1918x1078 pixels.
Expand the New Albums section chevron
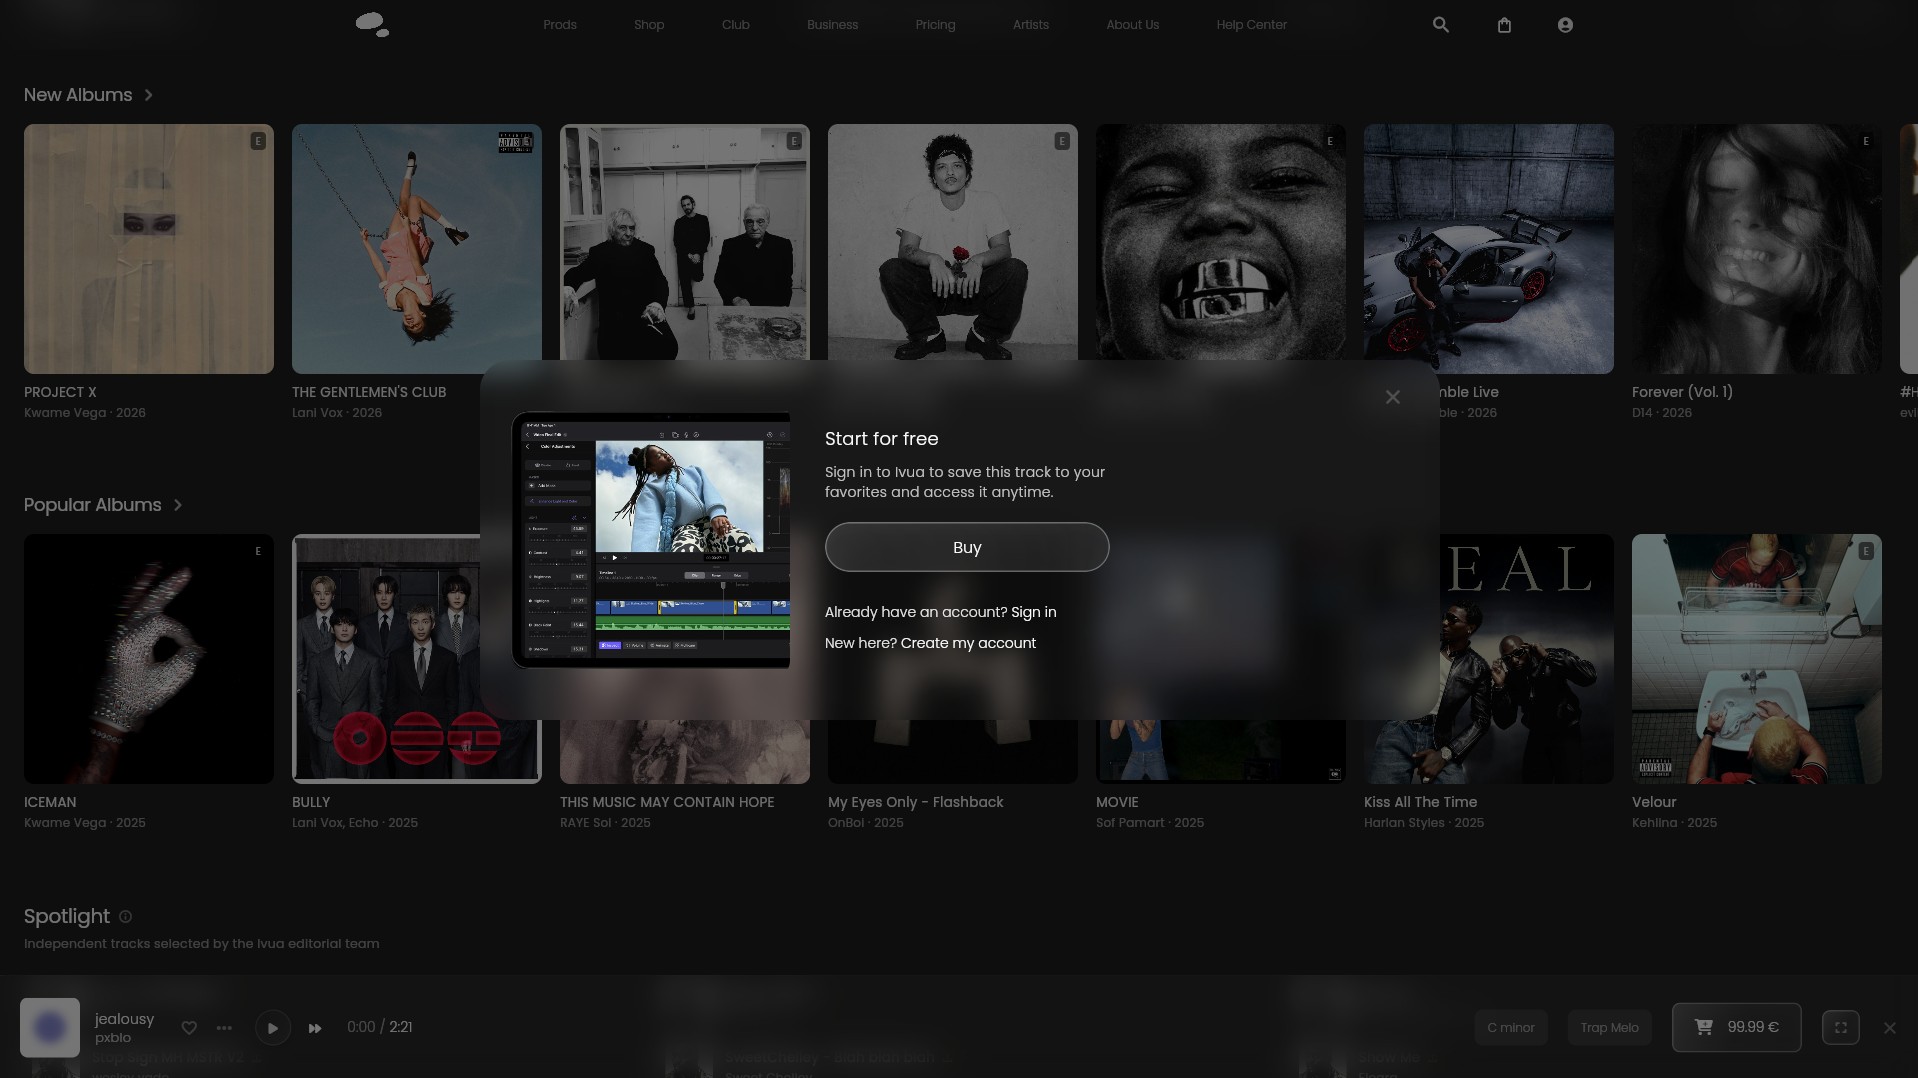point(148,95)
